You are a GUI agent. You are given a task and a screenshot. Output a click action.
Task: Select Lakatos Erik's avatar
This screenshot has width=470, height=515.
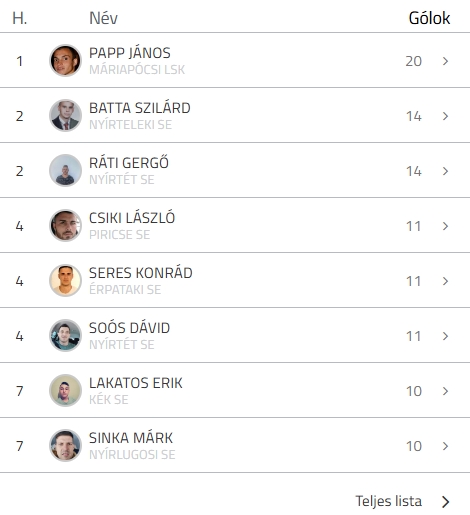[65, 391]
